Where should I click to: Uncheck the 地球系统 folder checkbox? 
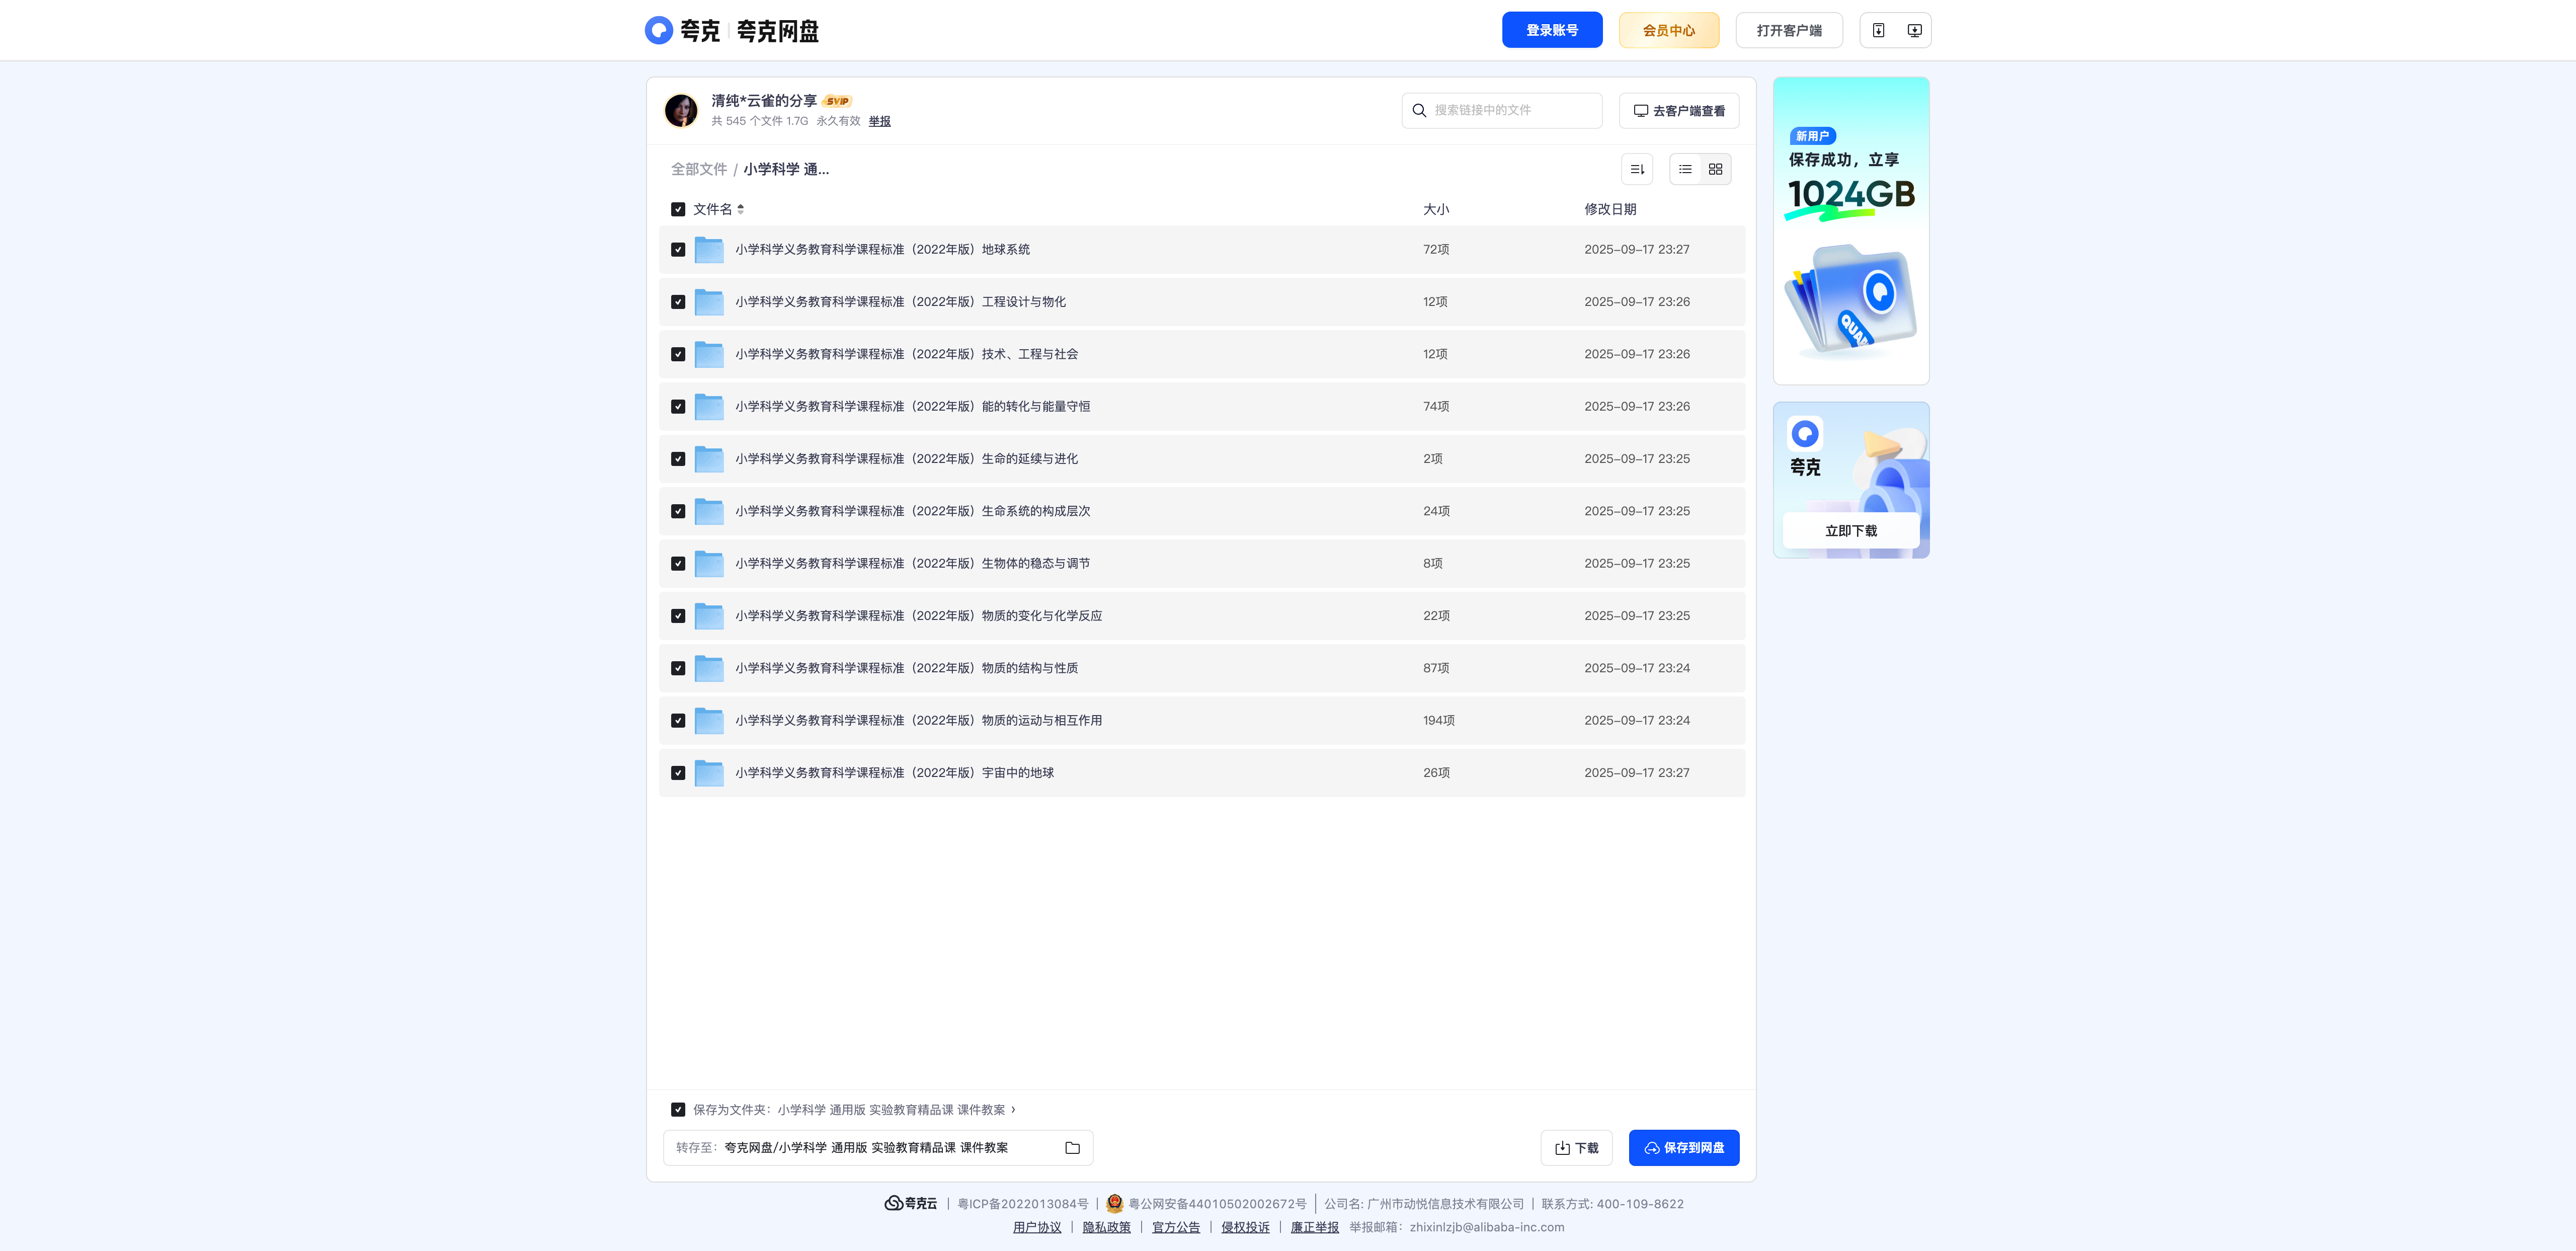point(678,249)
